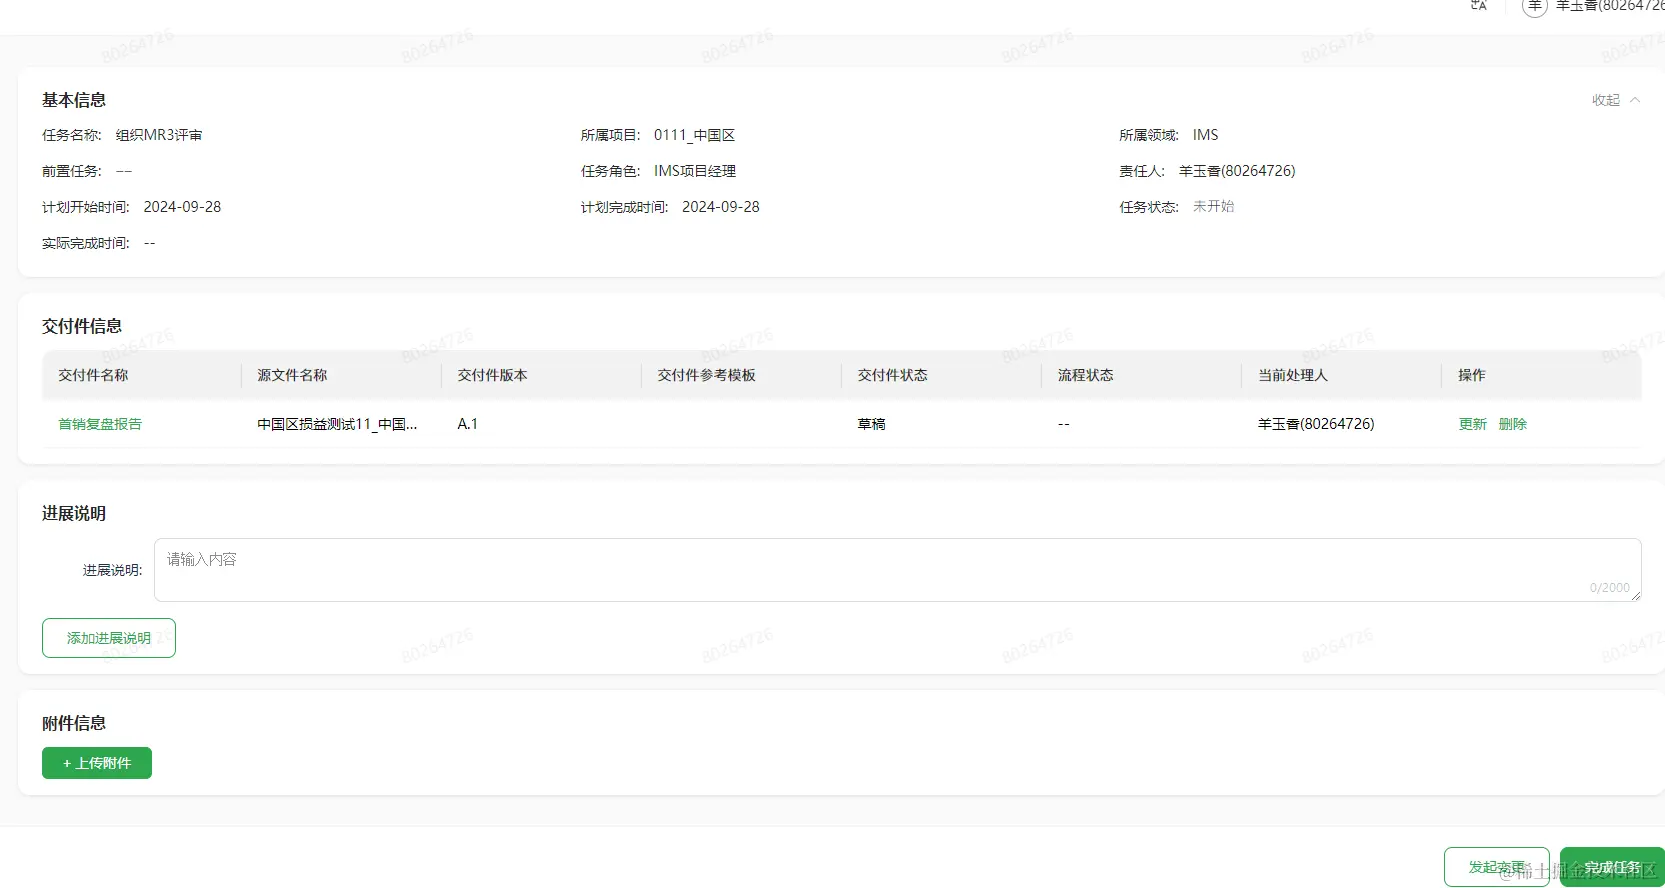The height and width of the screenshot is (888, 1665).
Task: Click project value 0111_中国区
Action: pos(694,135)
